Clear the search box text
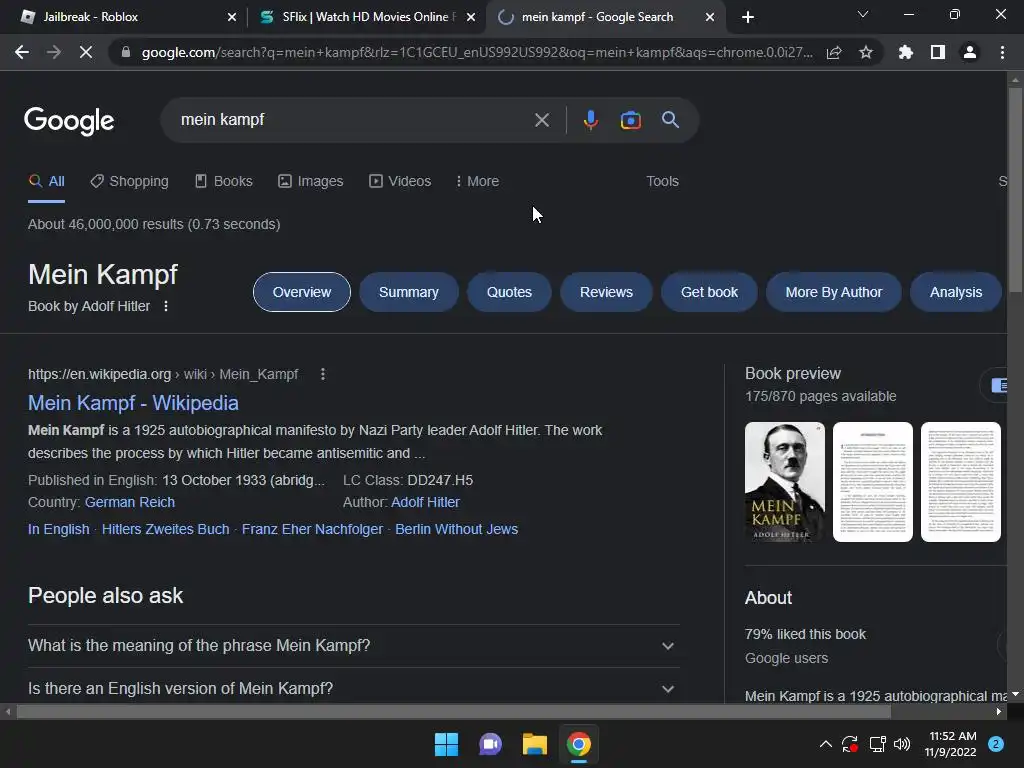The image size is (1024, 768). coord(541,120)
